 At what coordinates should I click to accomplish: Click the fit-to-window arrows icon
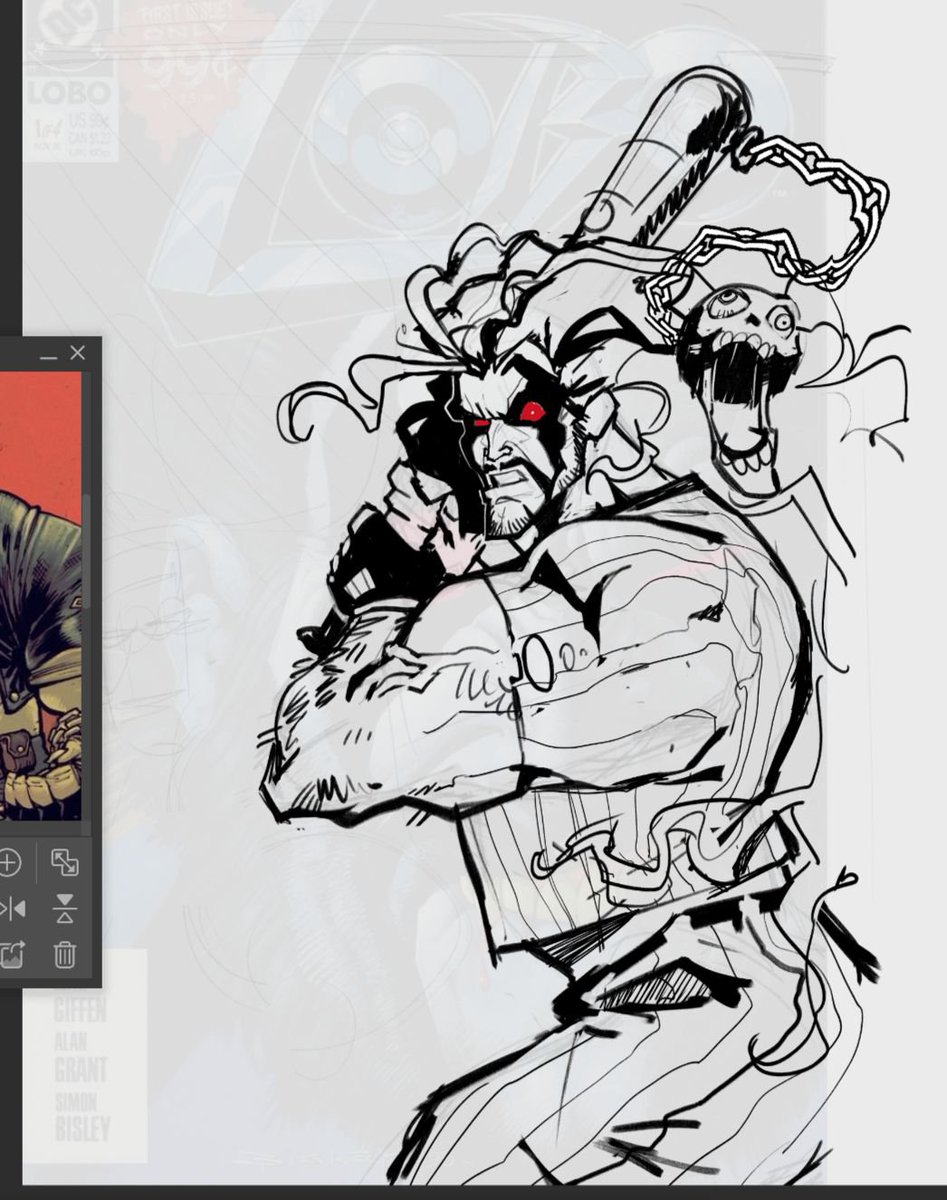tap(65, 863)
